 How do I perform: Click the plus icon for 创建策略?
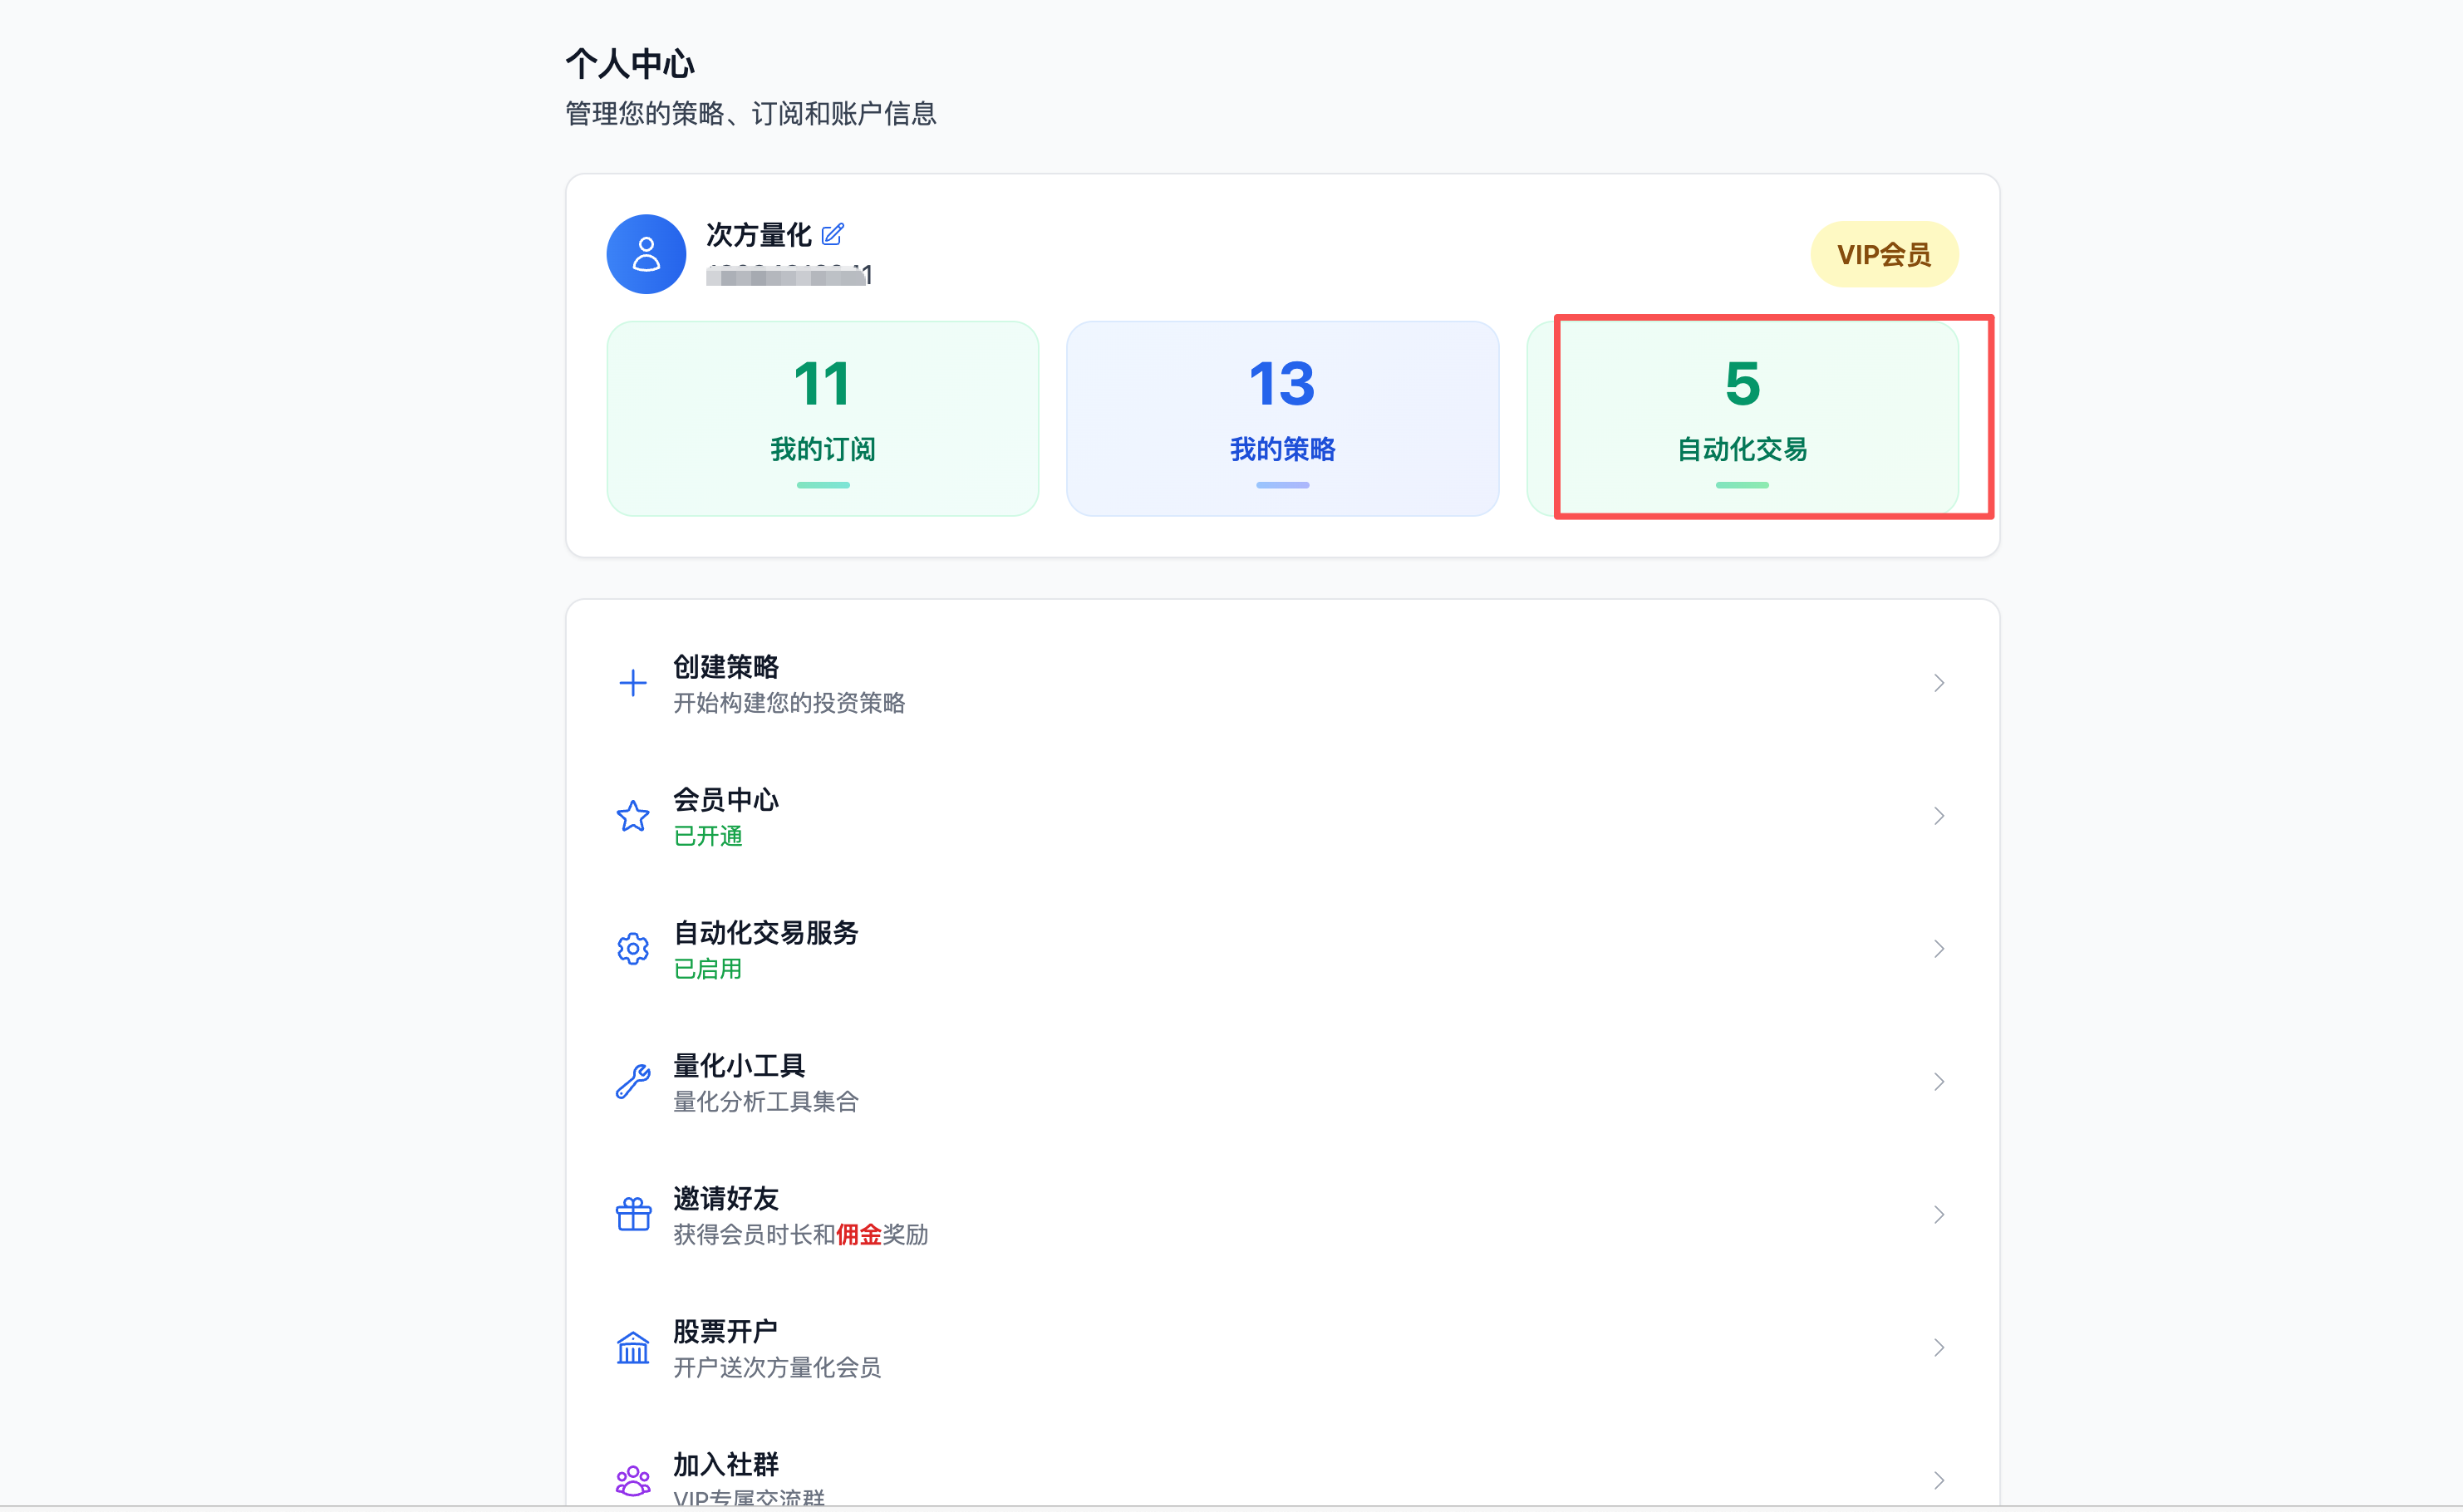pyautogui.click(x=633, y=683)
